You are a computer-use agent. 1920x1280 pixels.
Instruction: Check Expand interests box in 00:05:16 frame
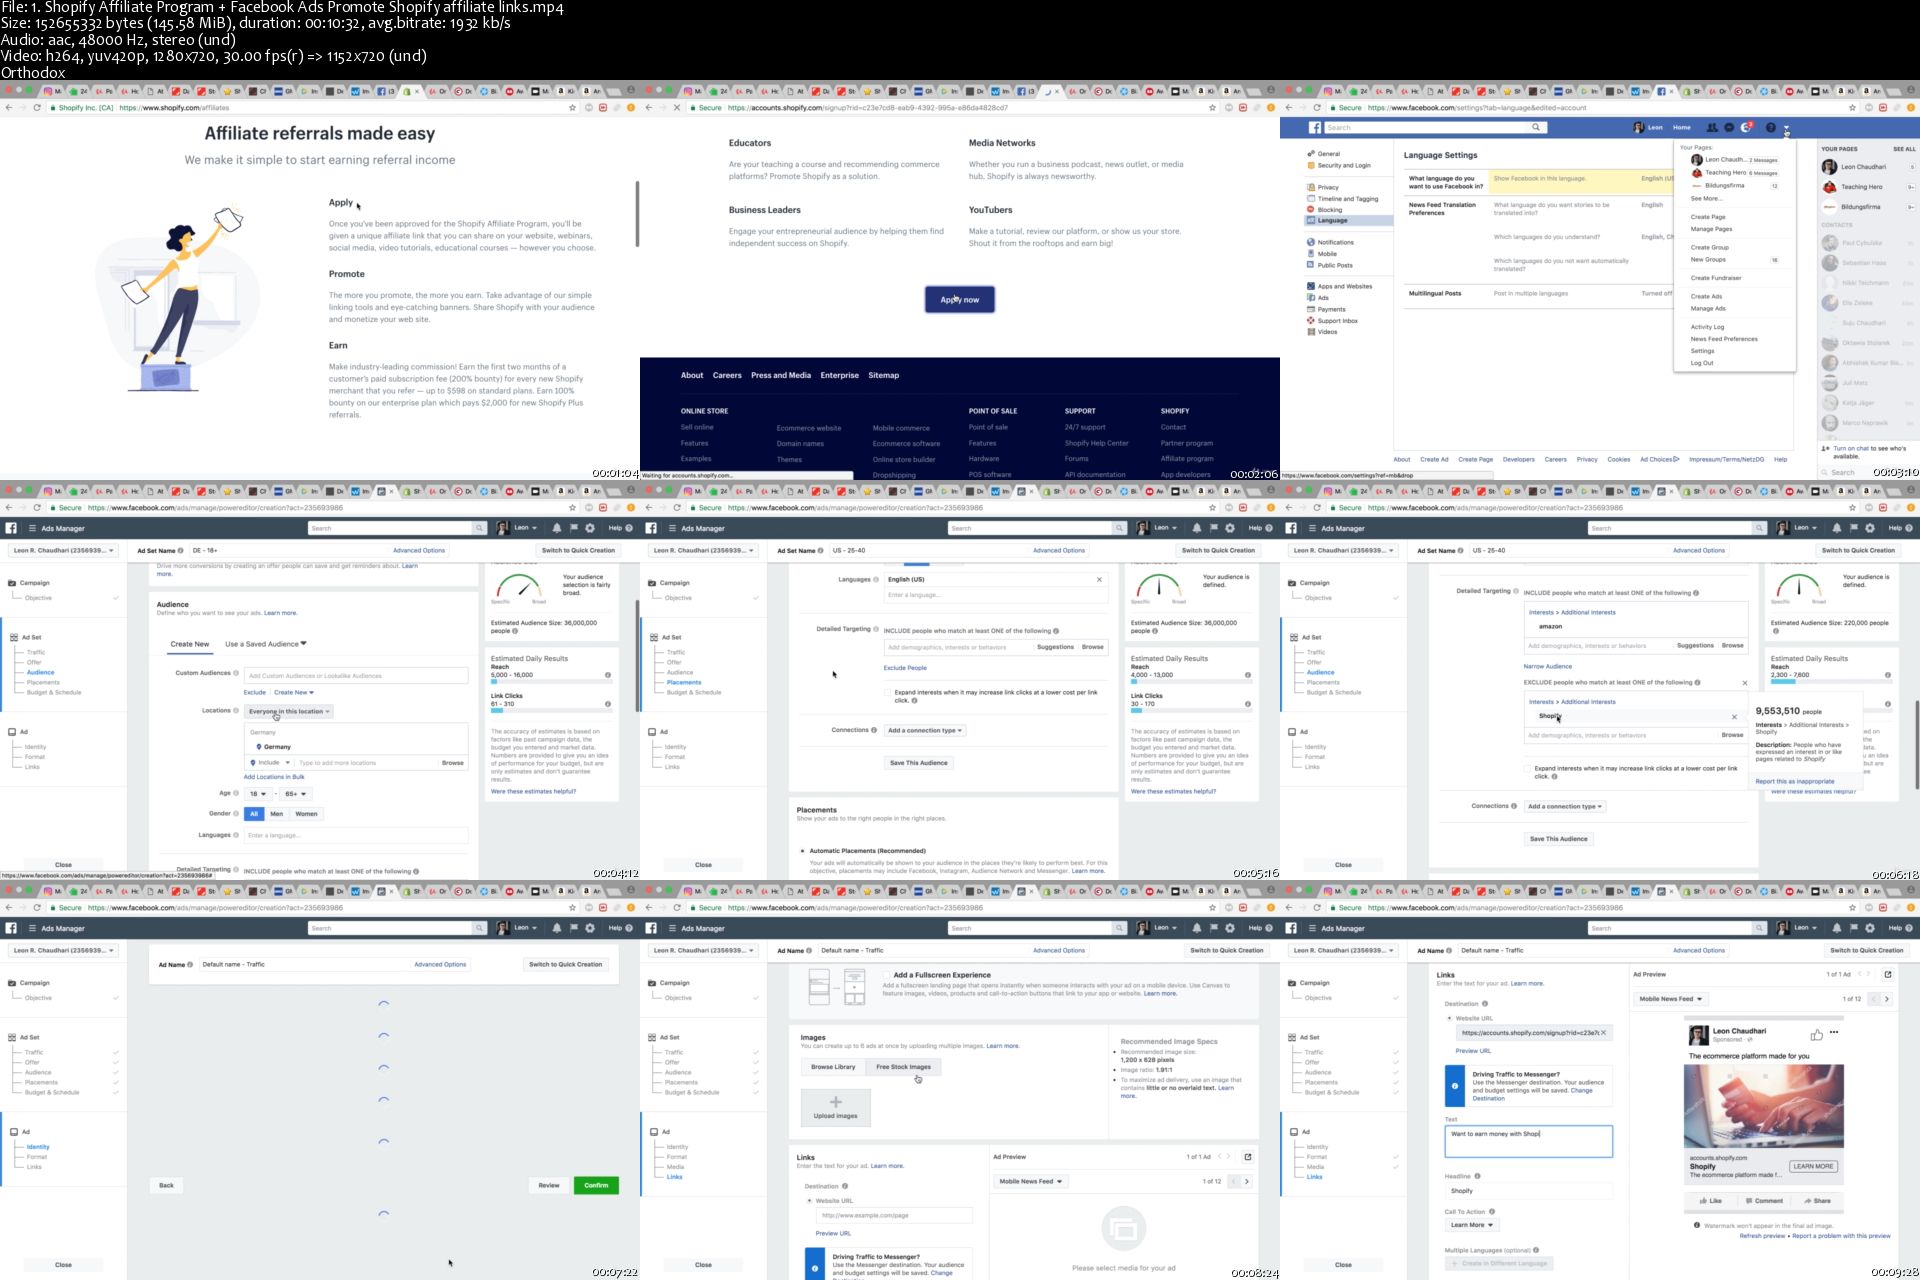coord(887,692)
